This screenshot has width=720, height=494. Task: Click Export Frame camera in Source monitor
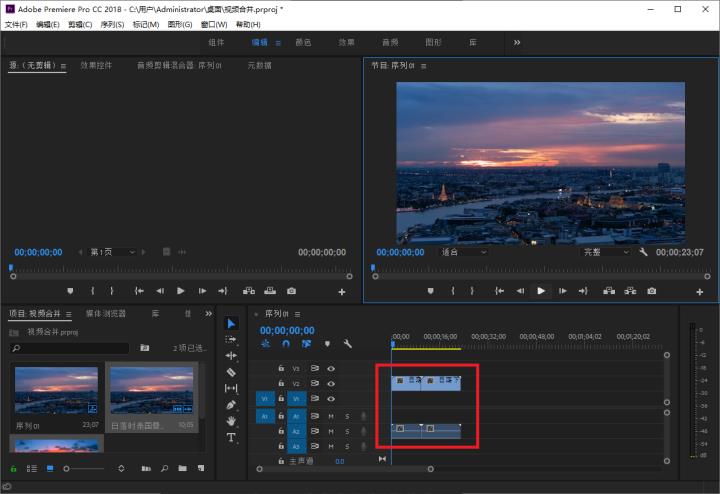tap(291, 291)
